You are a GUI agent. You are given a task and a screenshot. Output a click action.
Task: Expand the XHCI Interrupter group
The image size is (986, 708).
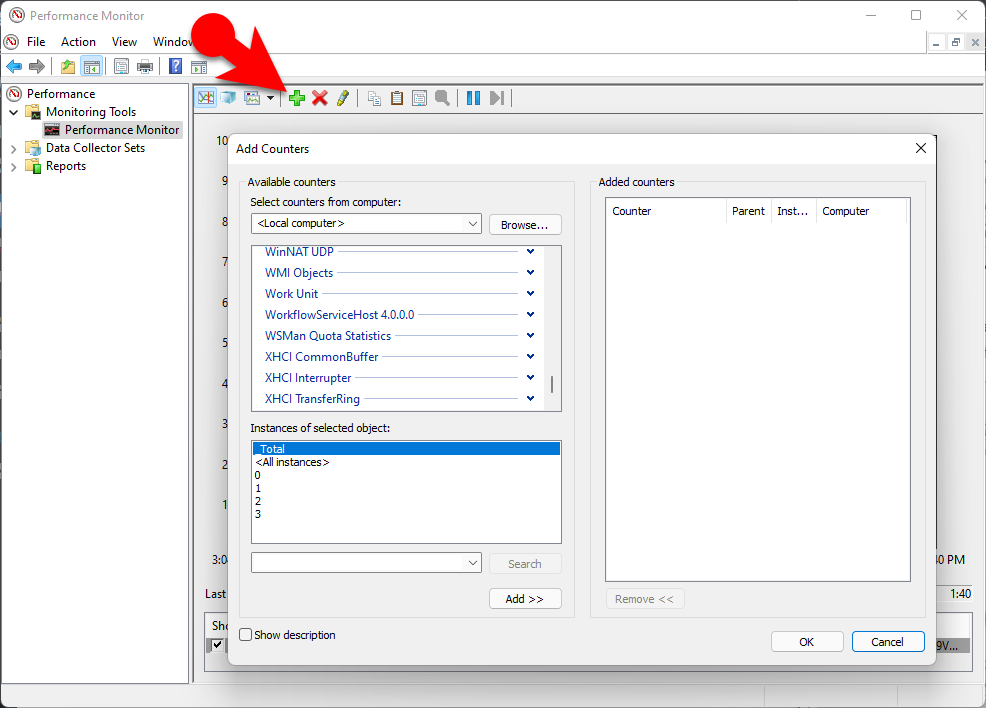[530, 377]
